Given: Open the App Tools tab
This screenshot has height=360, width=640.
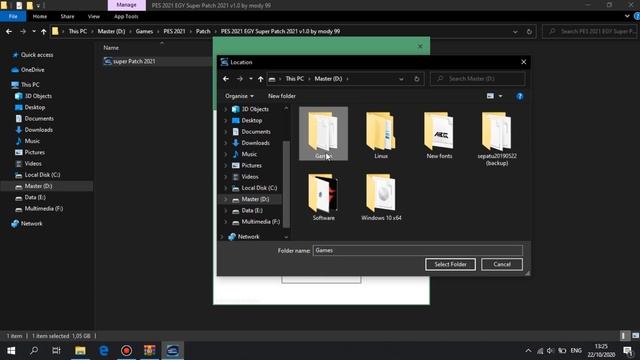Looking at the screenshot, I should [126, 16].
